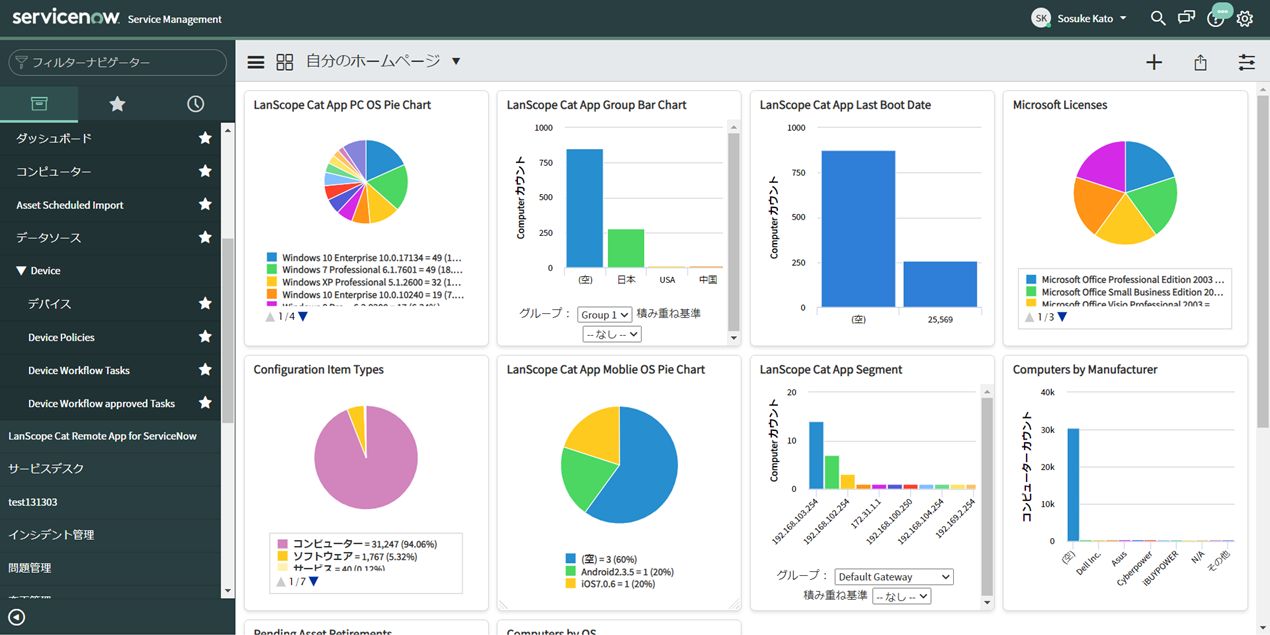Collapse the navigator with the bottom-left arrow
1270x635 pixels.
click(x=17, y=617)
